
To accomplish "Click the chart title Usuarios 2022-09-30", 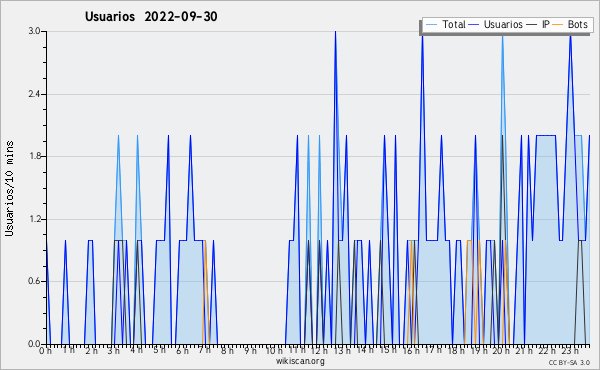I will (x=151, y=16).
